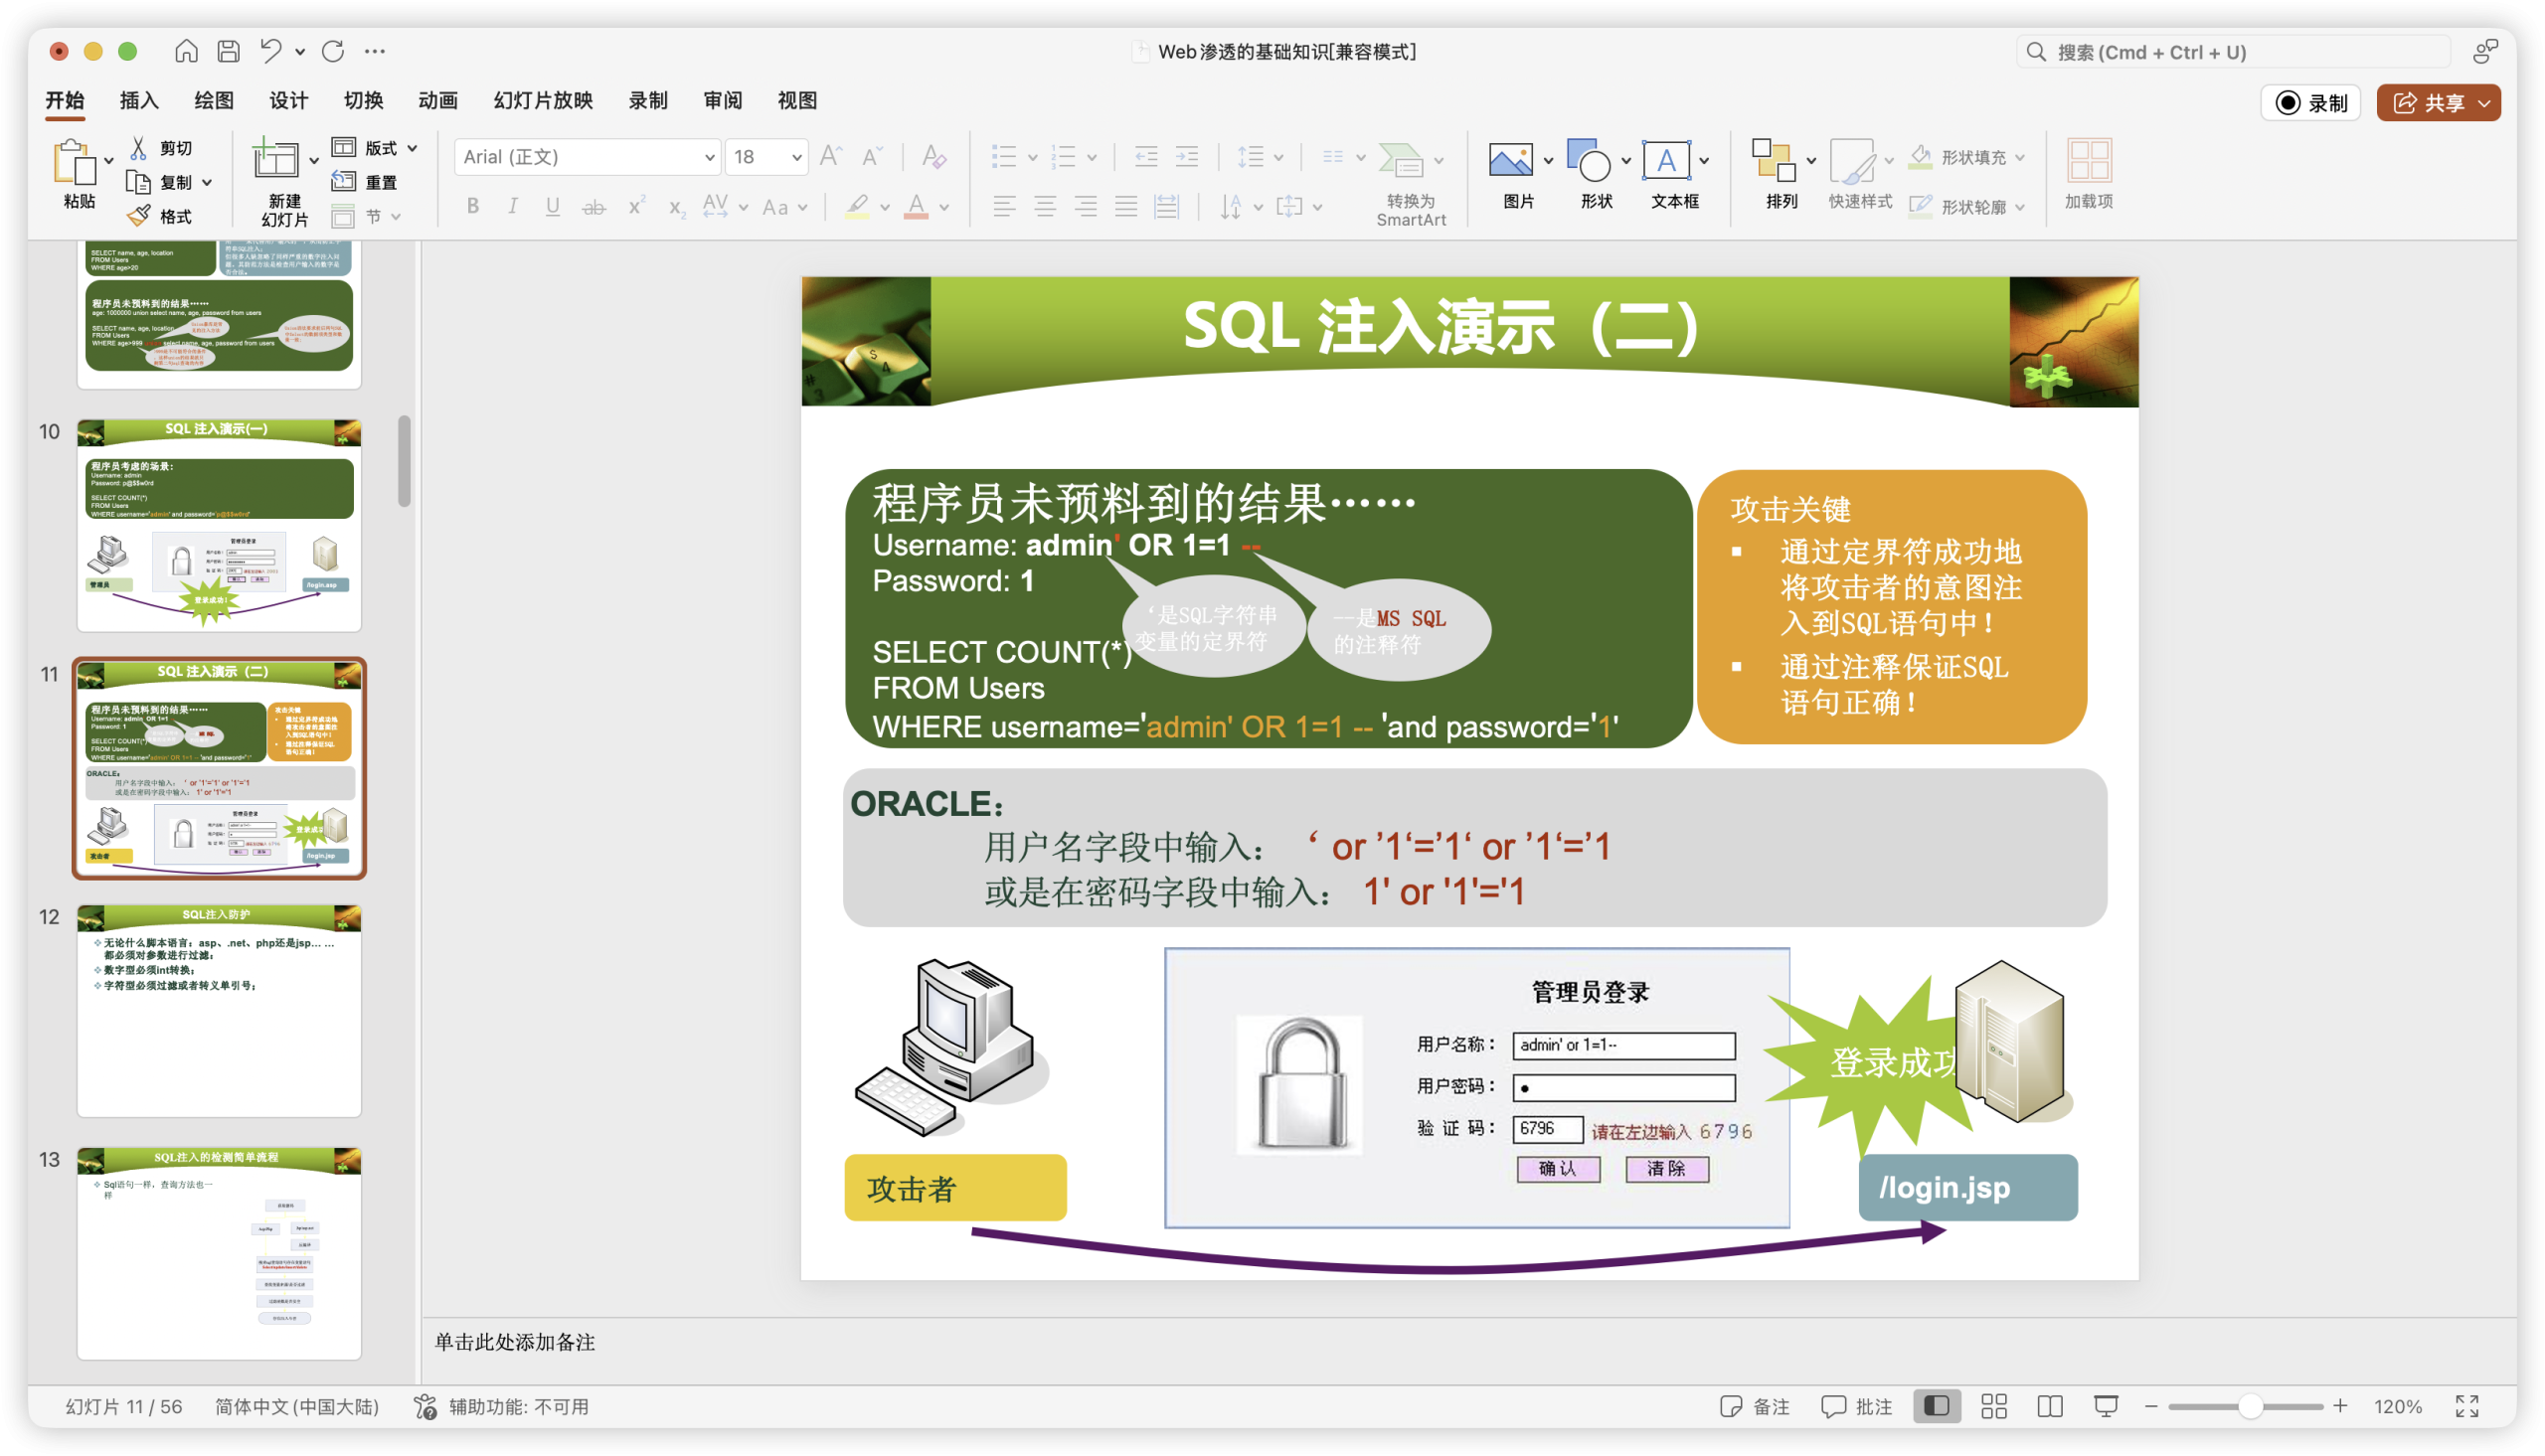Viewport: 2545px width, 1456px height.
Task: Switch to slide sorter grid view
Action: point(1994,1406)
